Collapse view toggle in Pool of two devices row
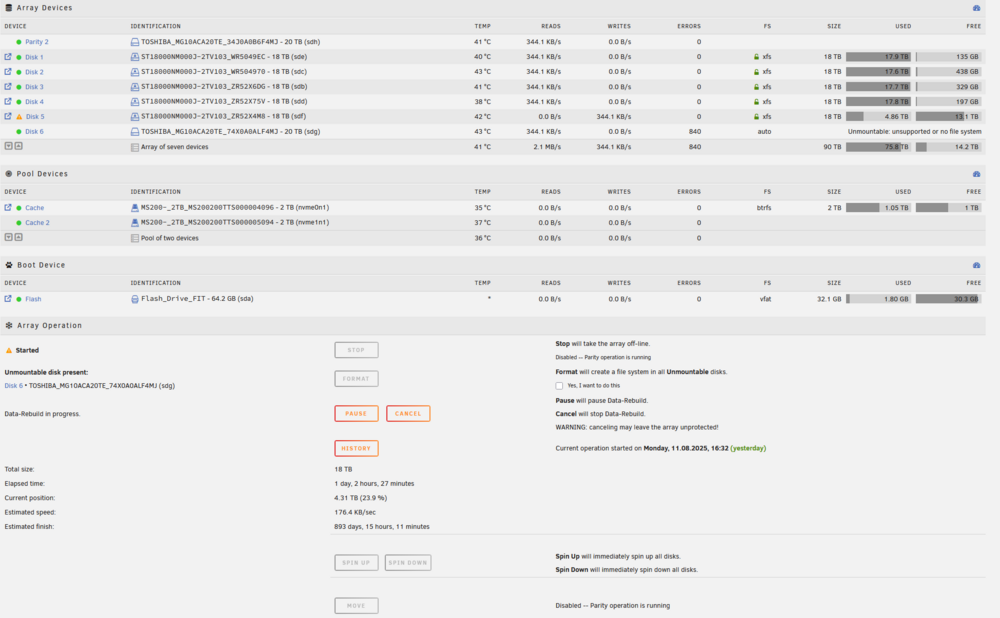Image resolution: width=1000 pixels, height=618 pixels. (x=8, y=237)
